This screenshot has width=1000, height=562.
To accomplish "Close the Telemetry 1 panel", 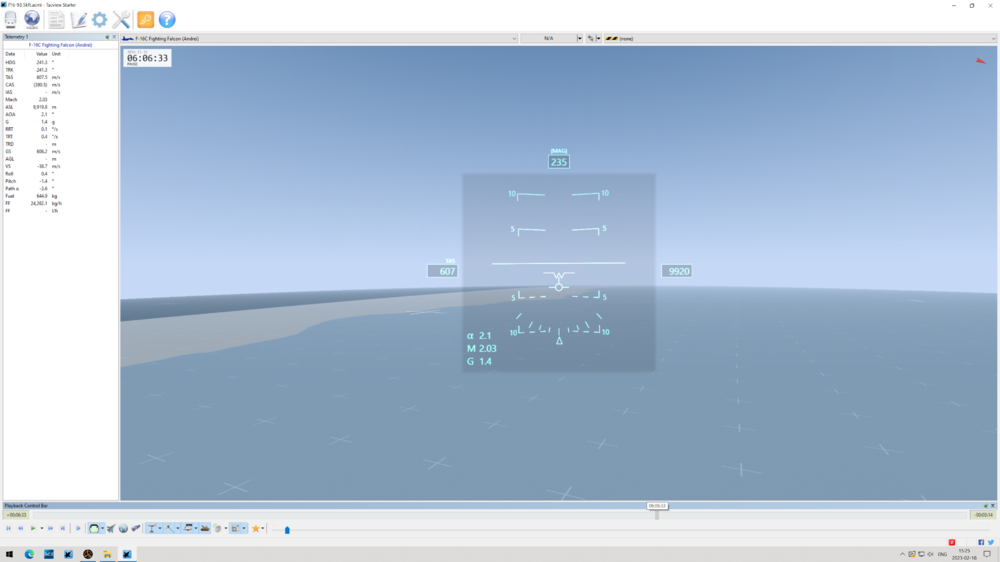I will tap(114, 37).
